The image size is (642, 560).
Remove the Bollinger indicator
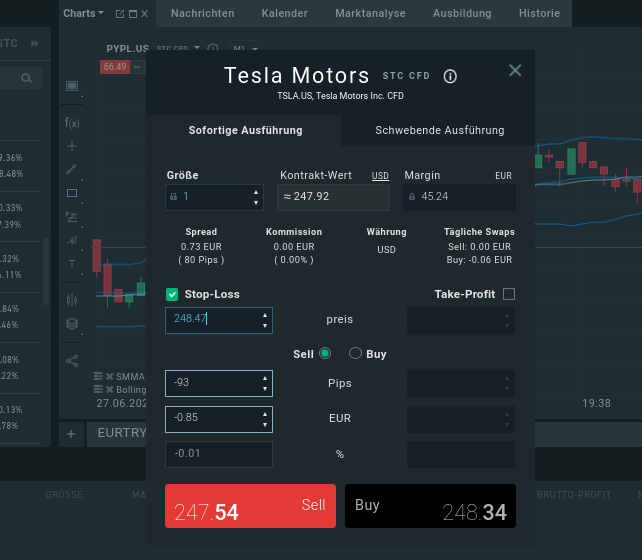pos(109,389)
